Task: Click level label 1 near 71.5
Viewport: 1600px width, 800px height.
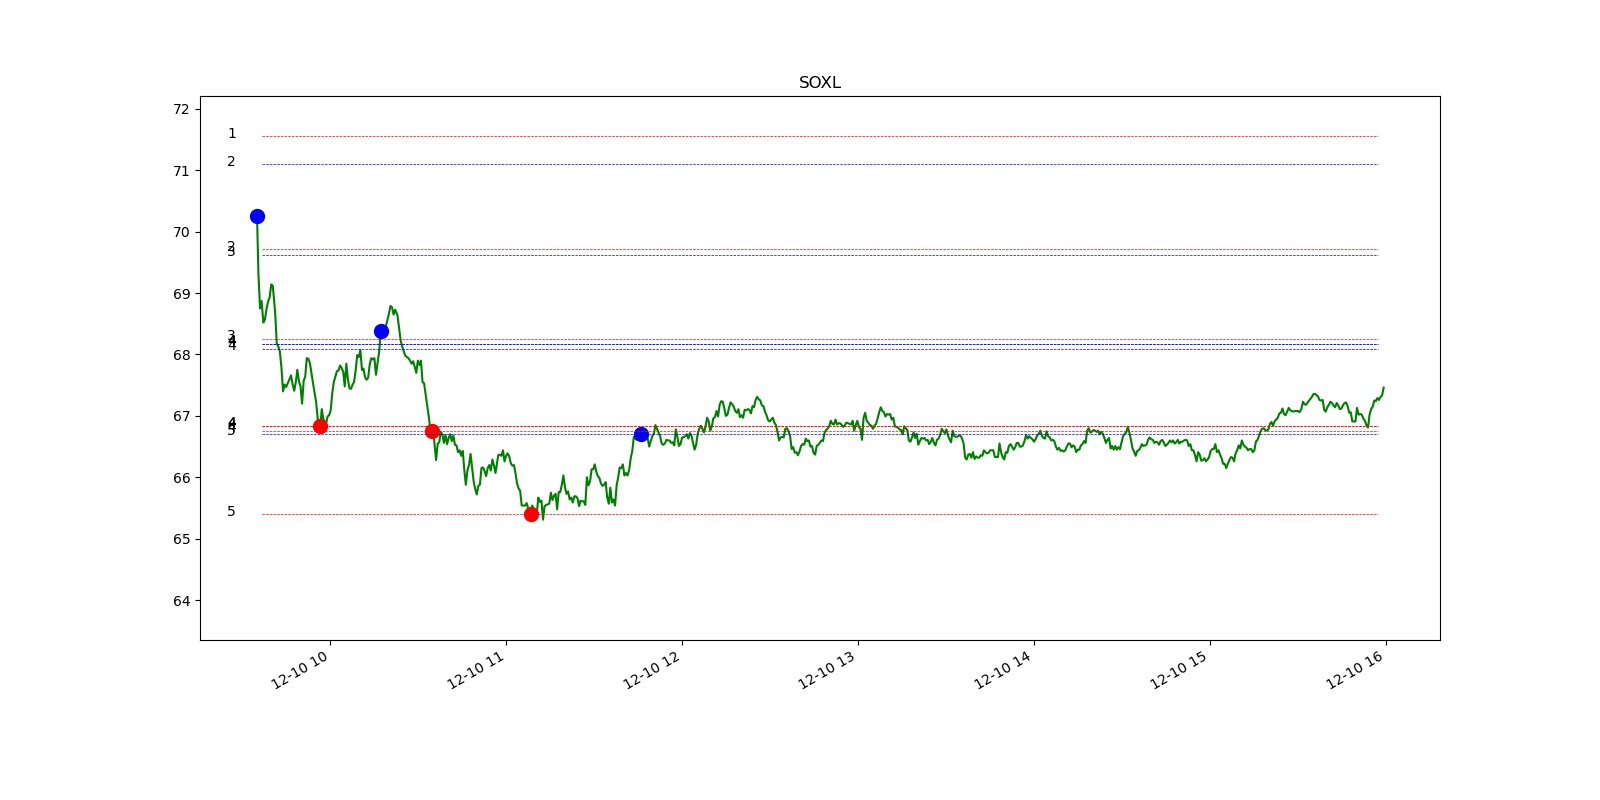Action: click(232, 133)
